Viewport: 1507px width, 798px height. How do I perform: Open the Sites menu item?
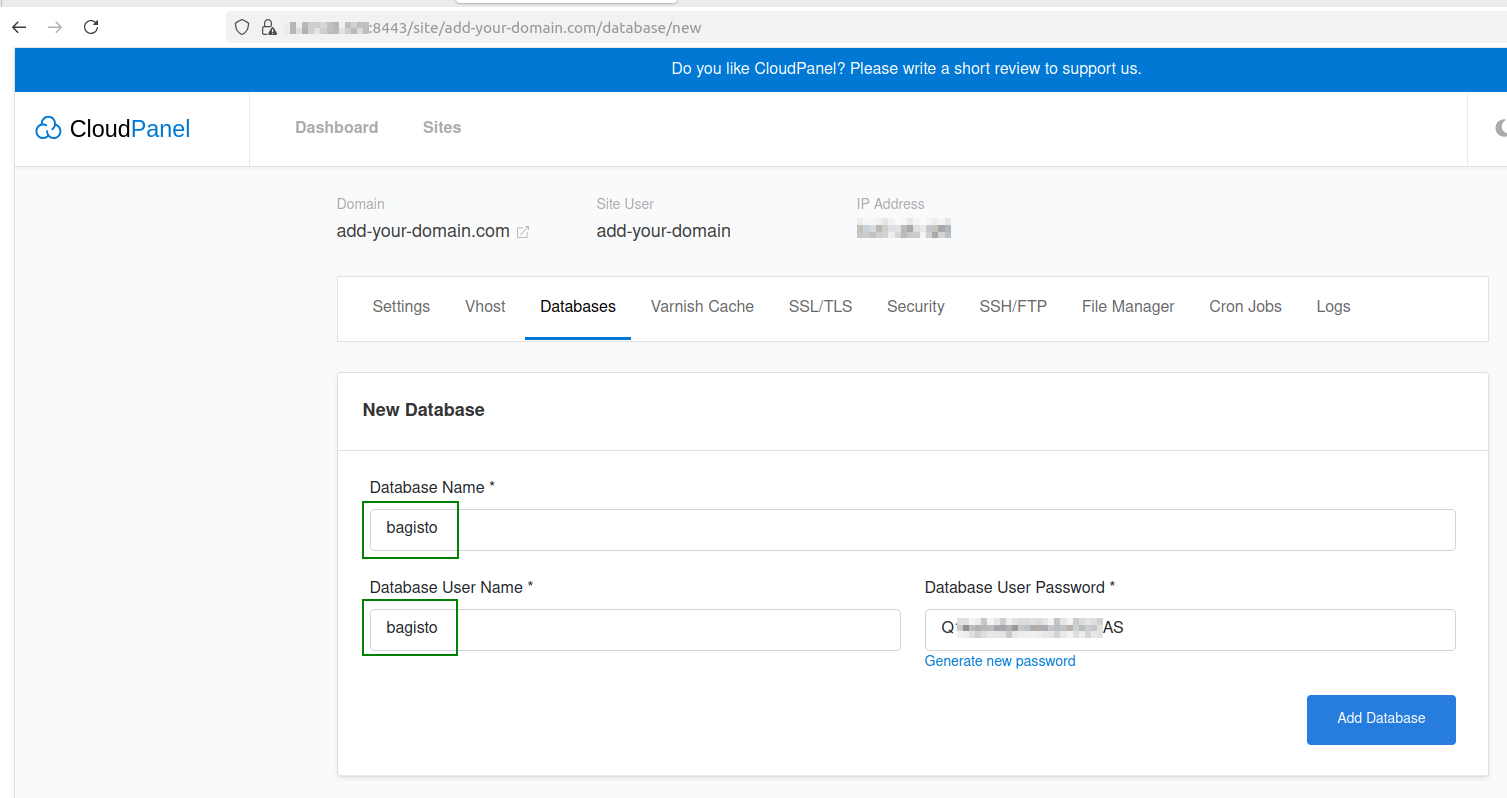[442, 128]
